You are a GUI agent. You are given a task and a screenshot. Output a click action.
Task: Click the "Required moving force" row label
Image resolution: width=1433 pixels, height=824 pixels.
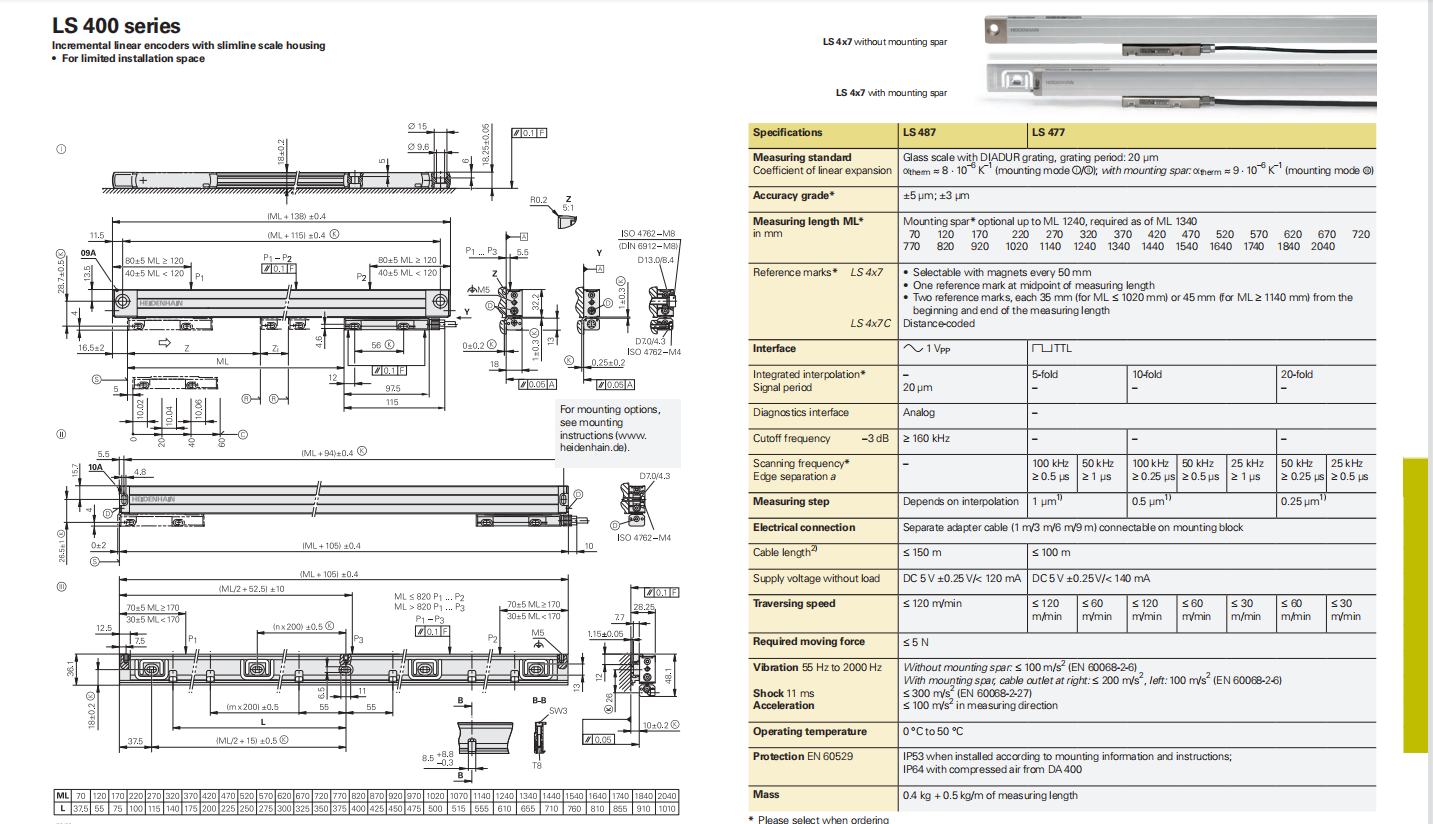809,642
